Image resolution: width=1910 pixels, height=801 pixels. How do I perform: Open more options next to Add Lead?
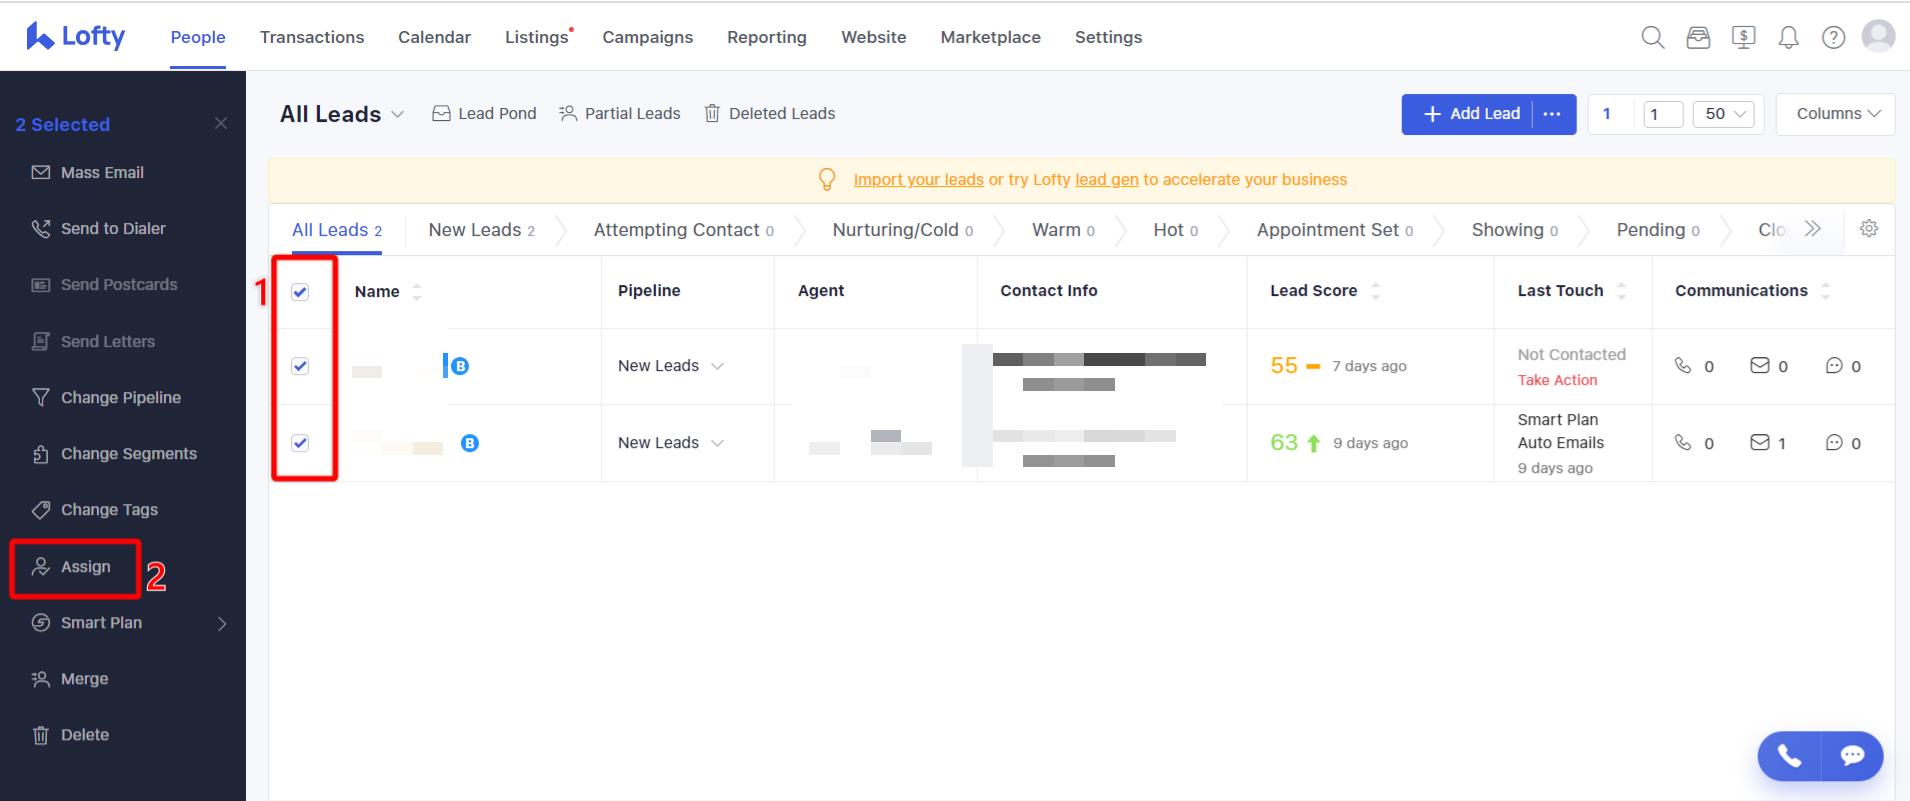1552,114
